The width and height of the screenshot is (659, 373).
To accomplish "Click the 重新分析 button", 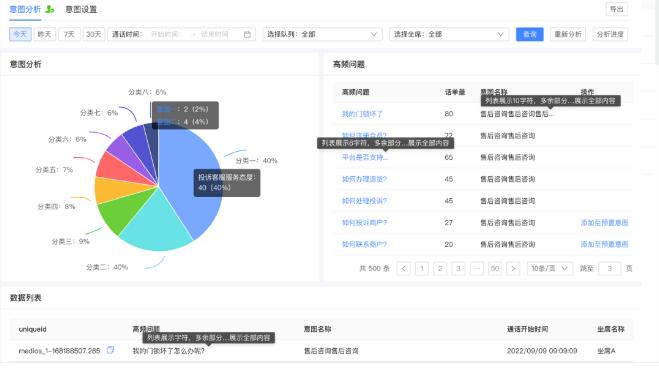I will pos(568,34).
